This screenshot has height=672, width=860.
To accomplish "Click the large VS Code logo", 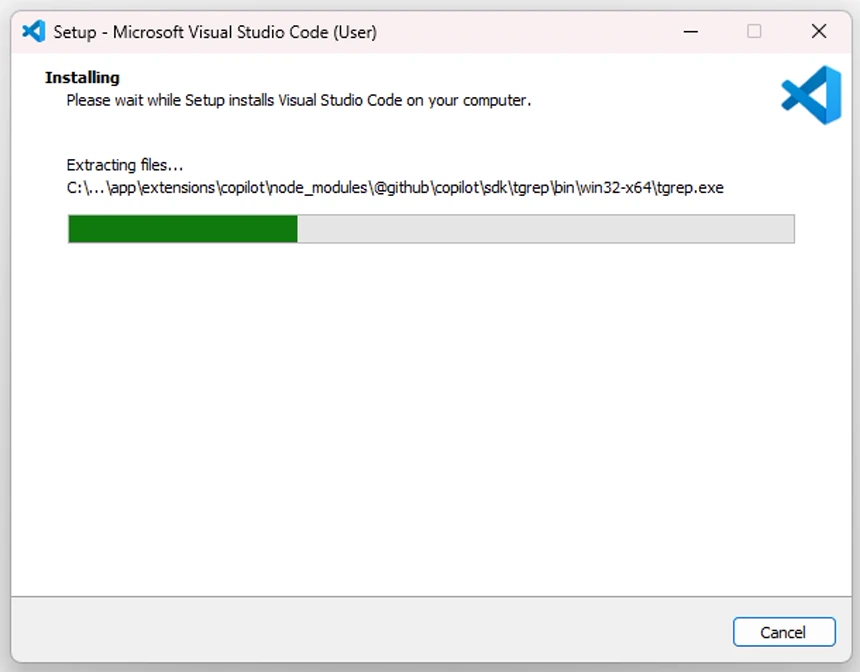I will 811,95.
